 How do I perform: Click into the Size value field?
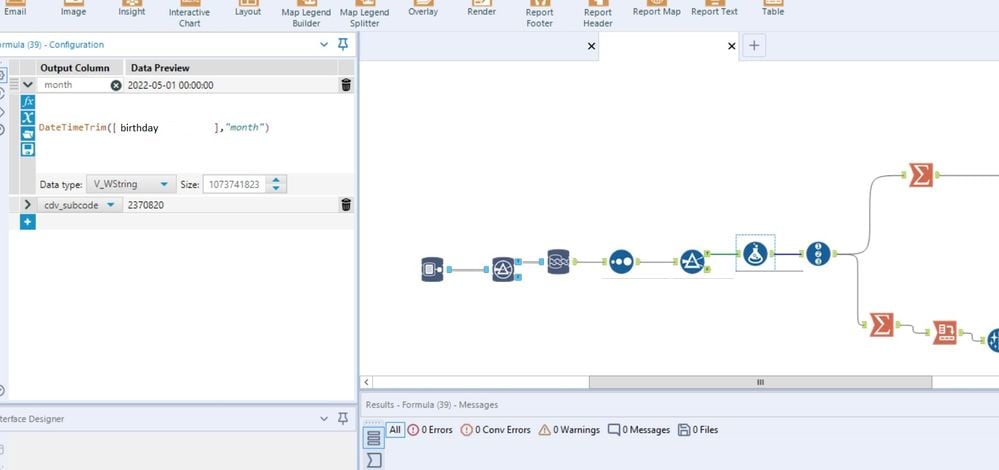236,184
